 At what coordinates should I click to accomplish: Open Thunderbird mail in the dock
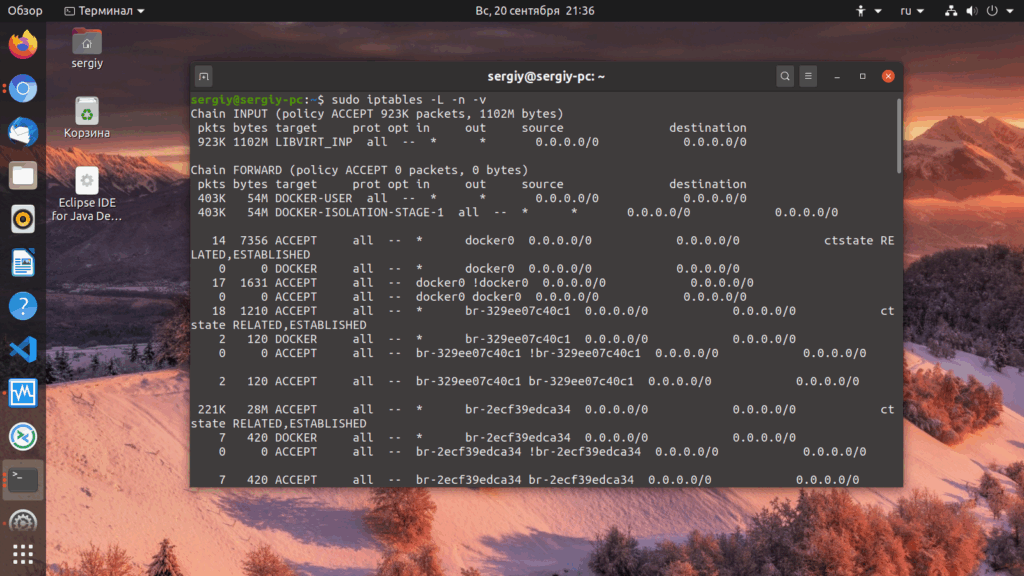click(23, 132)
